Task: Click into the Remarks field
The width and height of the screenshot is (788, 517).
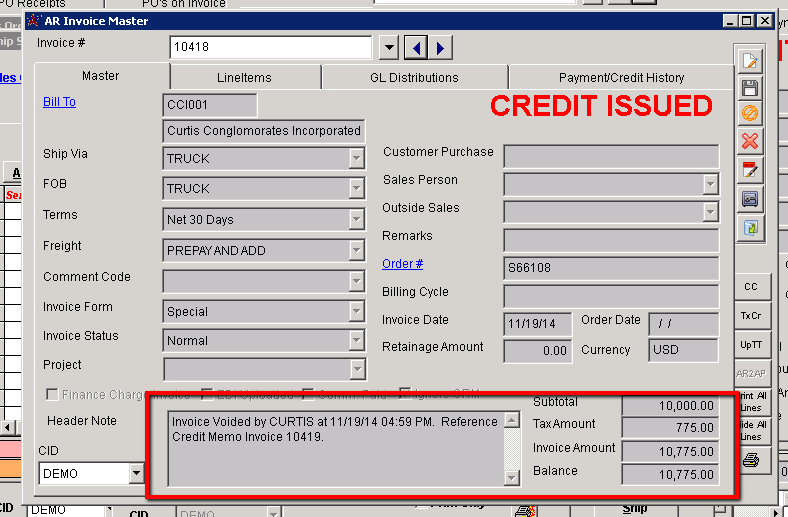Action: [610, 240]
